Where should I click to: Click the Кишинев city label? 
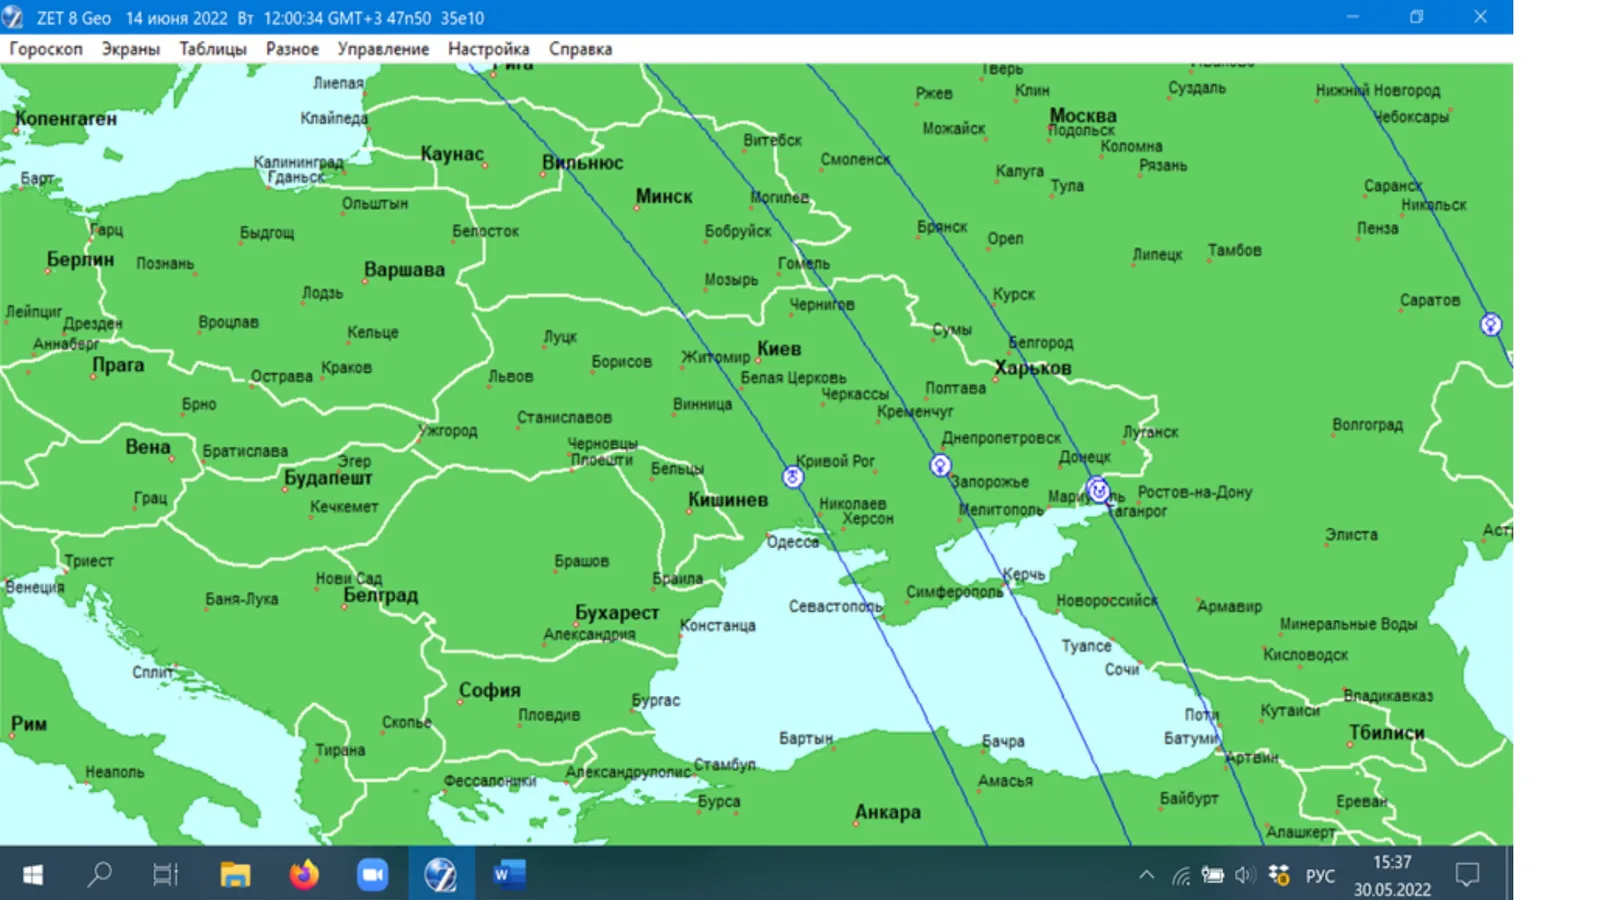point(728,499)
